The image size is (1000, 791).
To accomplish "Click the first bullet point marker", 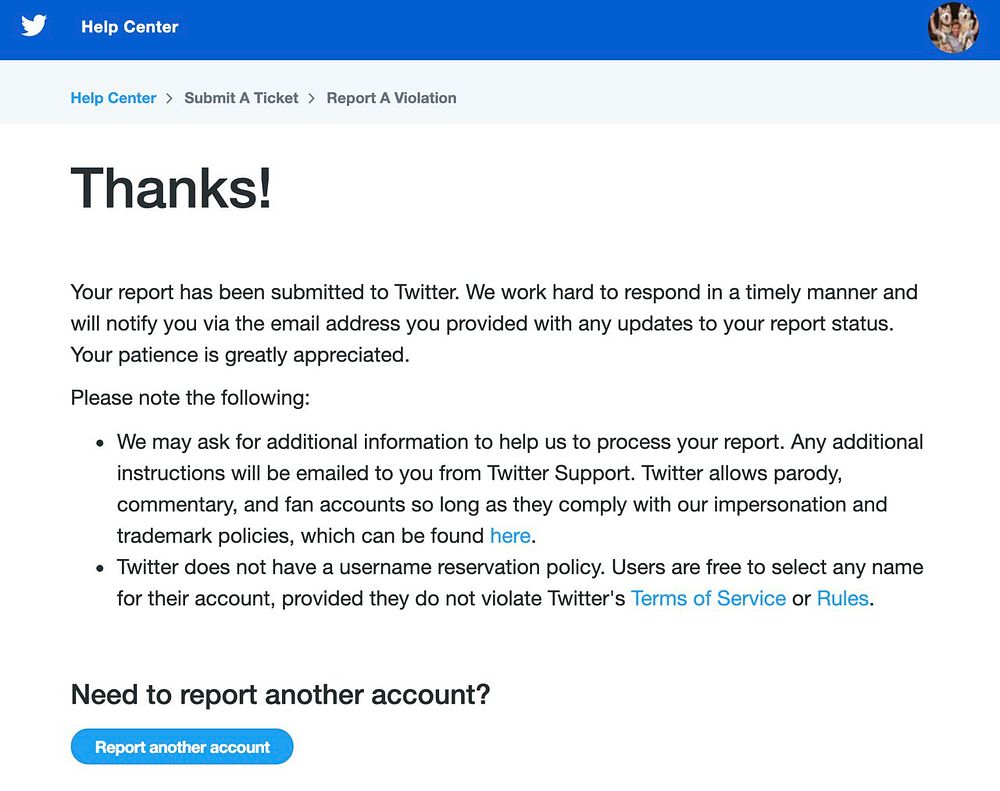I will pos(99,443).
